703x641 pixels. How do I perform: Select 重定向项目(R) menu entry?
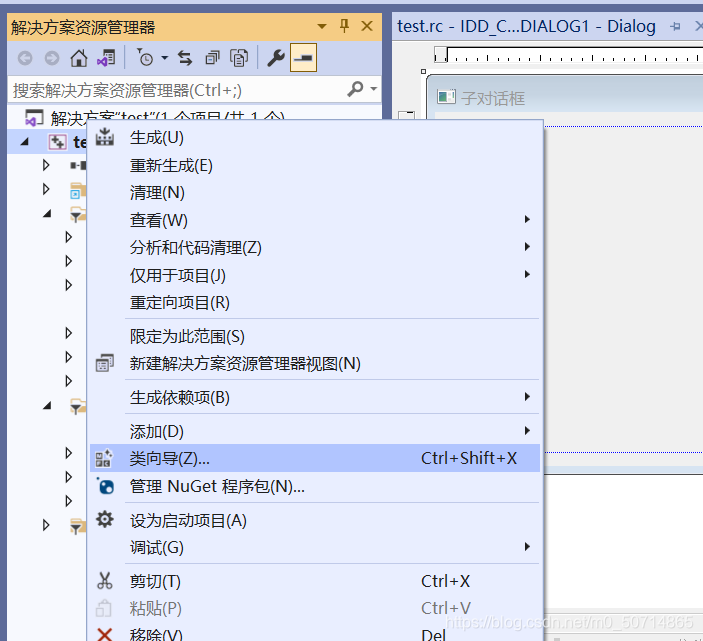pos(314,303)
